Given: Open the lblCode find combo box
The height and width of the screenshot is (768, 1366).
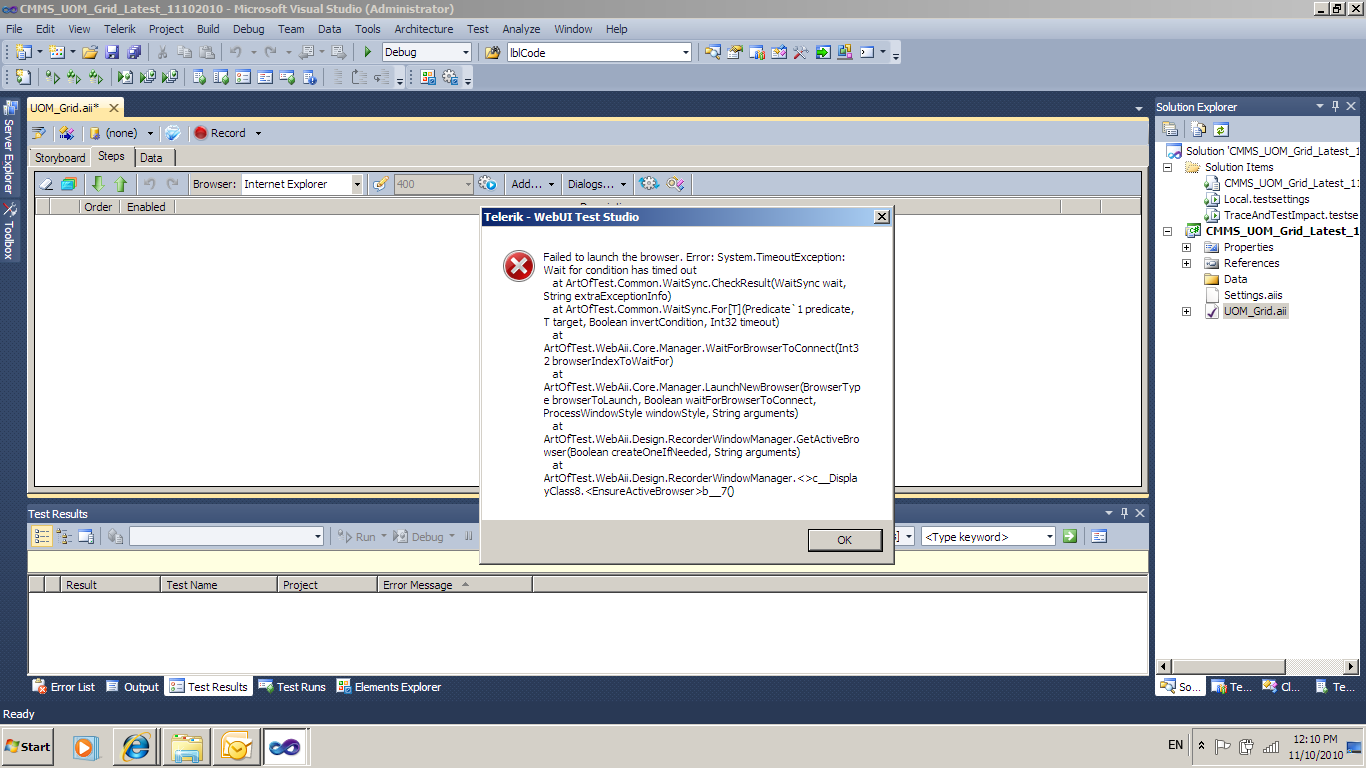Looking at the screenshot, I should tap(599, 52).
